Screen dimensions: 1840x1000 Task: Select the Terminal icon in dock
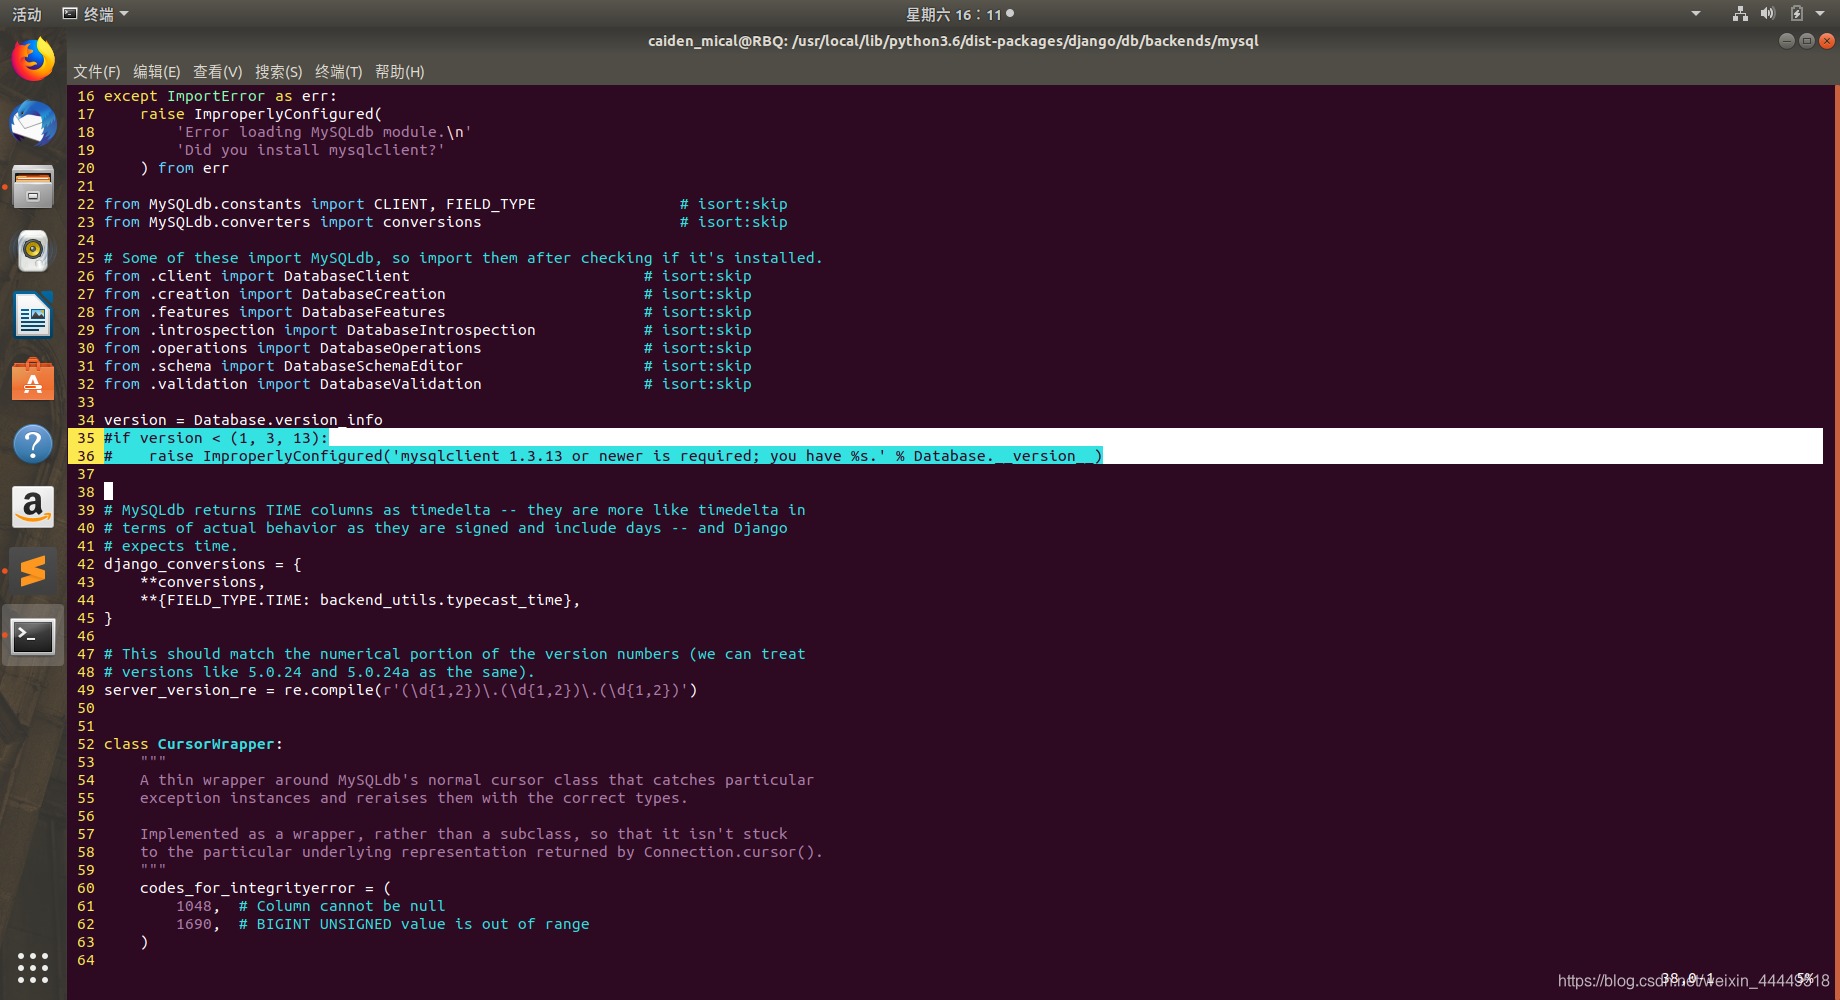pyautogui.click(x=33, y=635)
